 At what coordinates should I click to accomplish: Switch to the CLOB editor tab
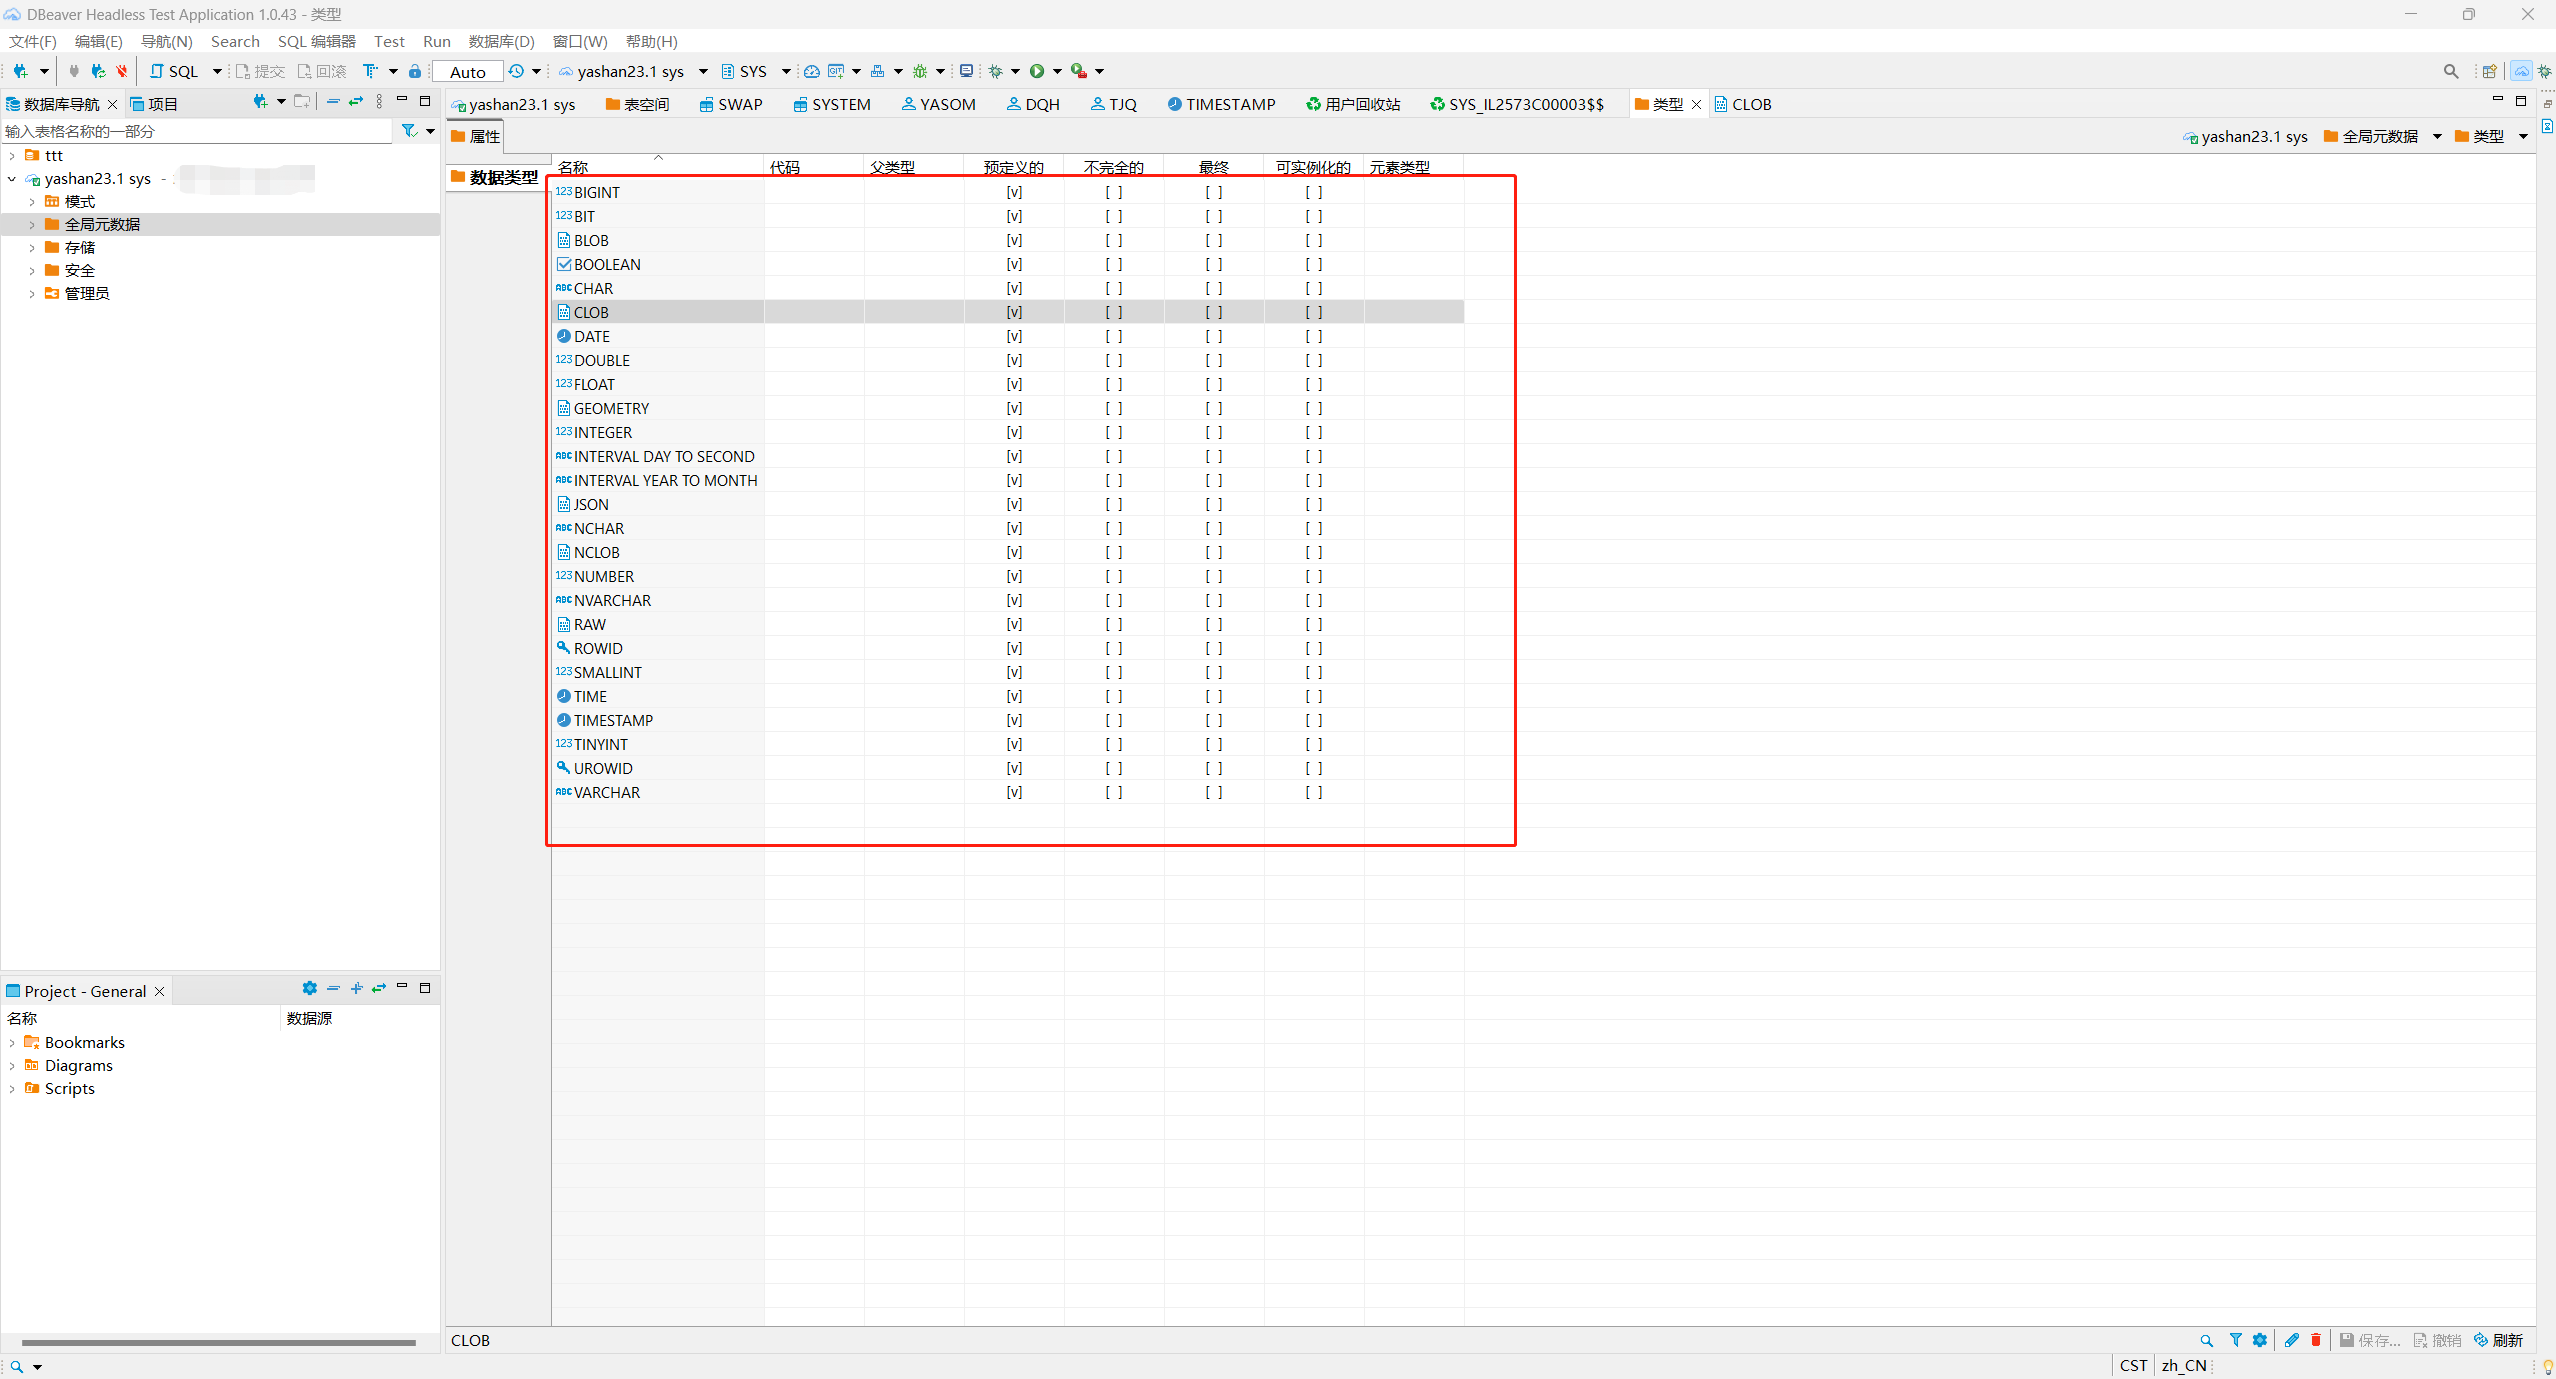(1743, 104)
